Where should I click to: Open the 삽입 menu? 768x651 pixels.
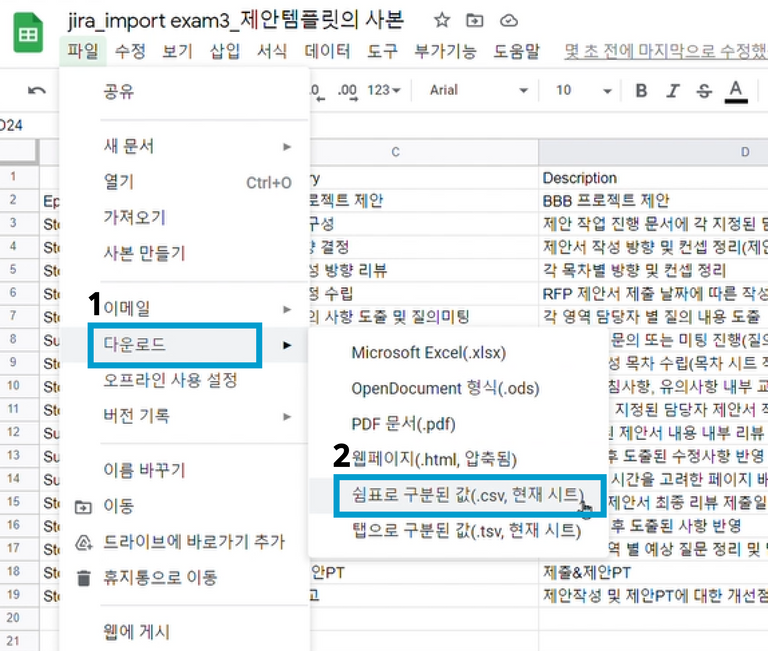225,51
